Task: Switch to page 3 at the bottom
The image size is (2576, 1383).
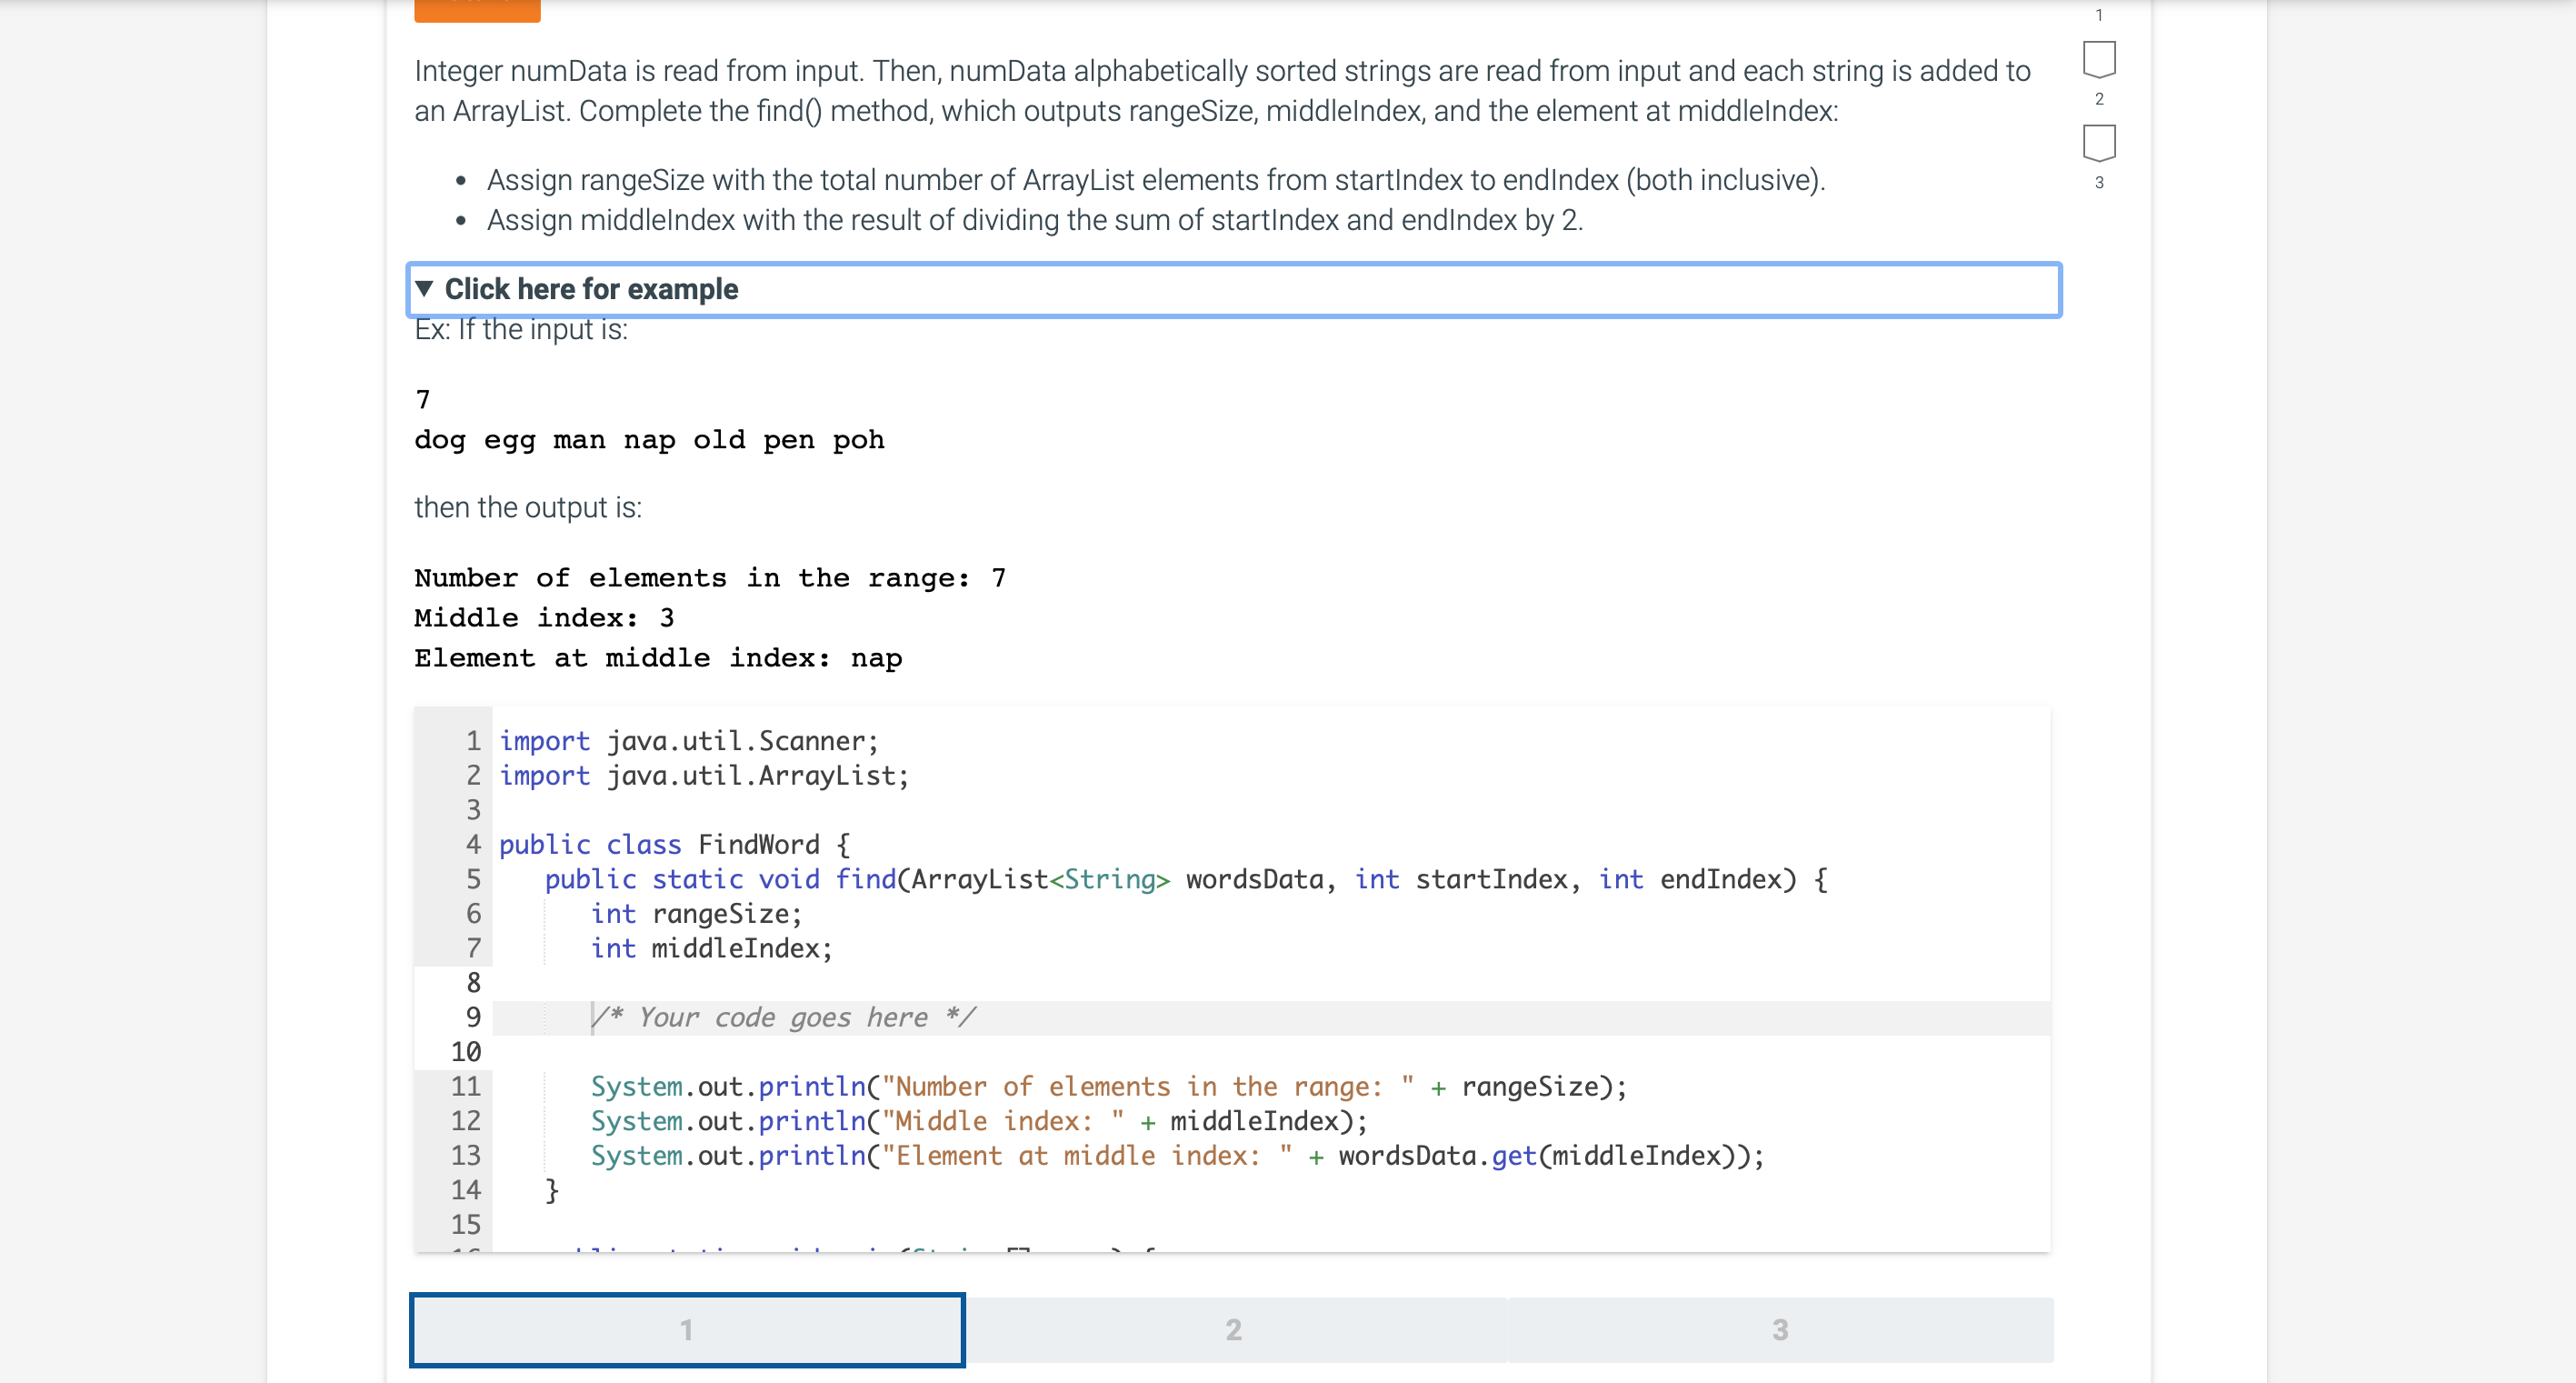Action: click(x=1780, y=1329)
